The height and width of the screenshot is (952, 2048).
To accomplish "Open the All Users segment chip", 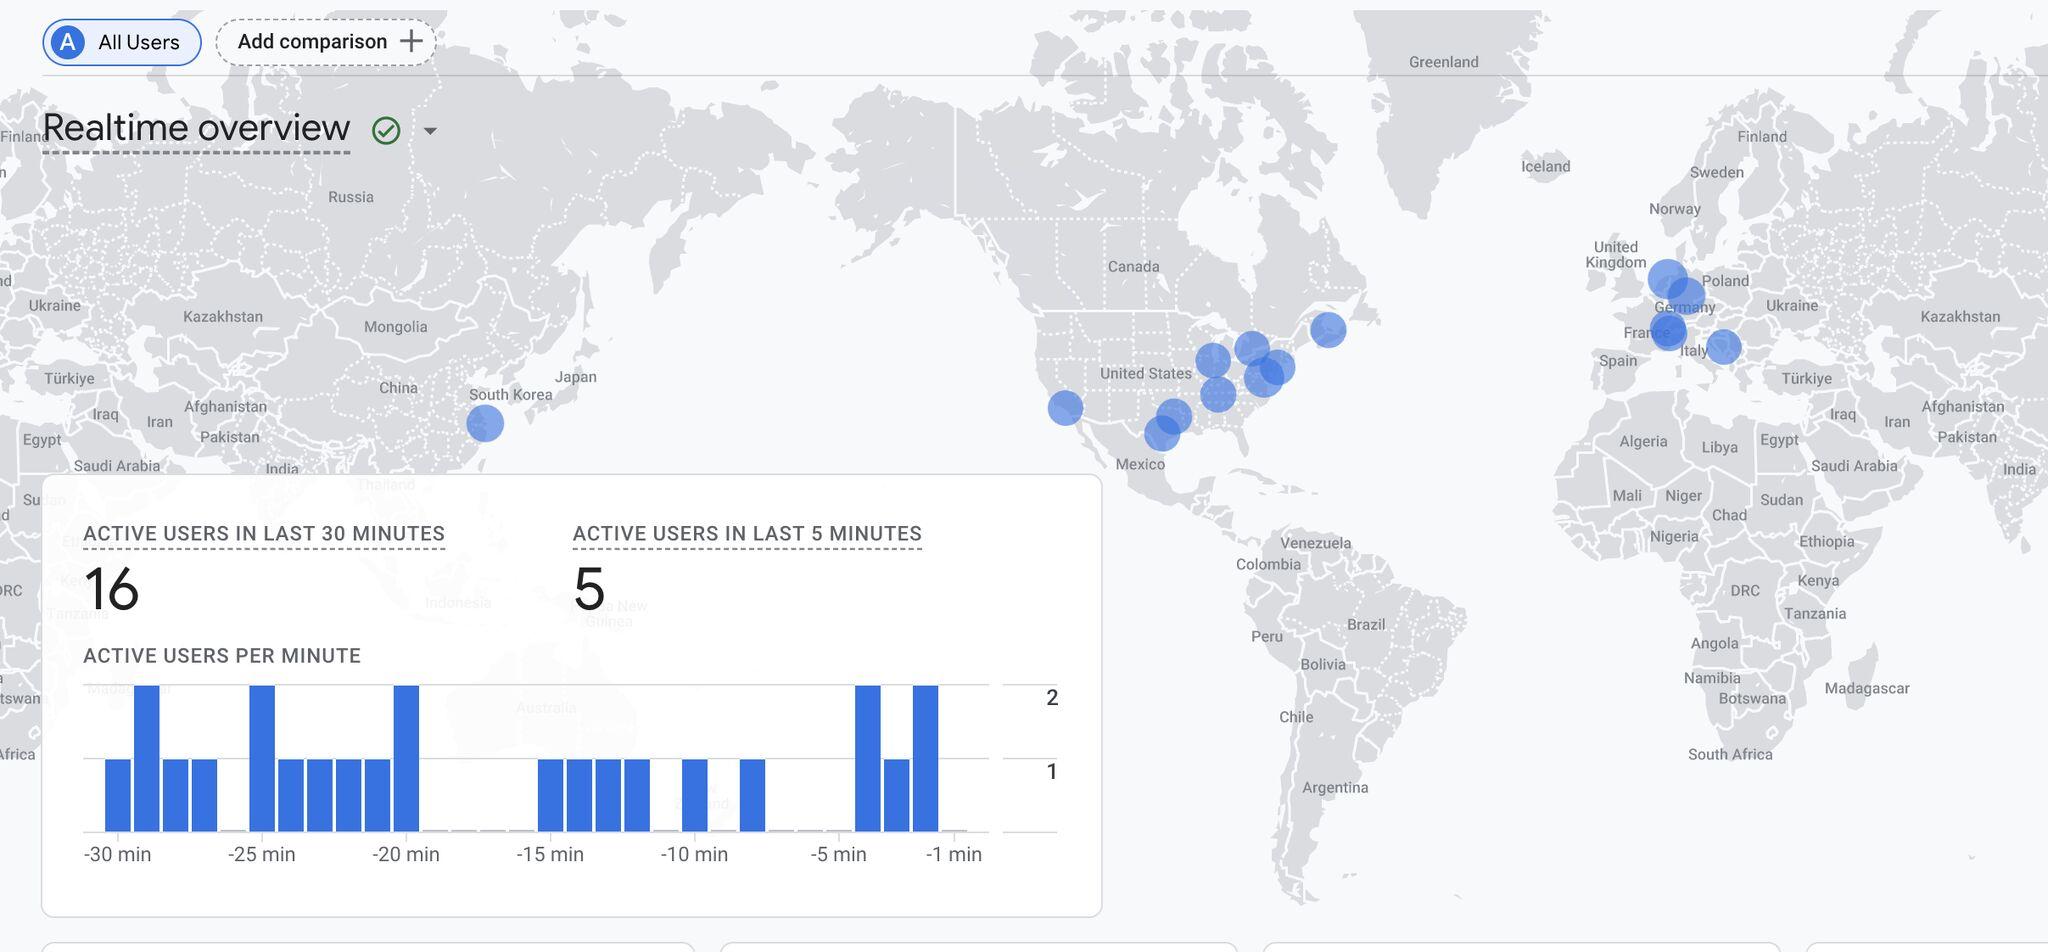I will (x=122, y=42).
